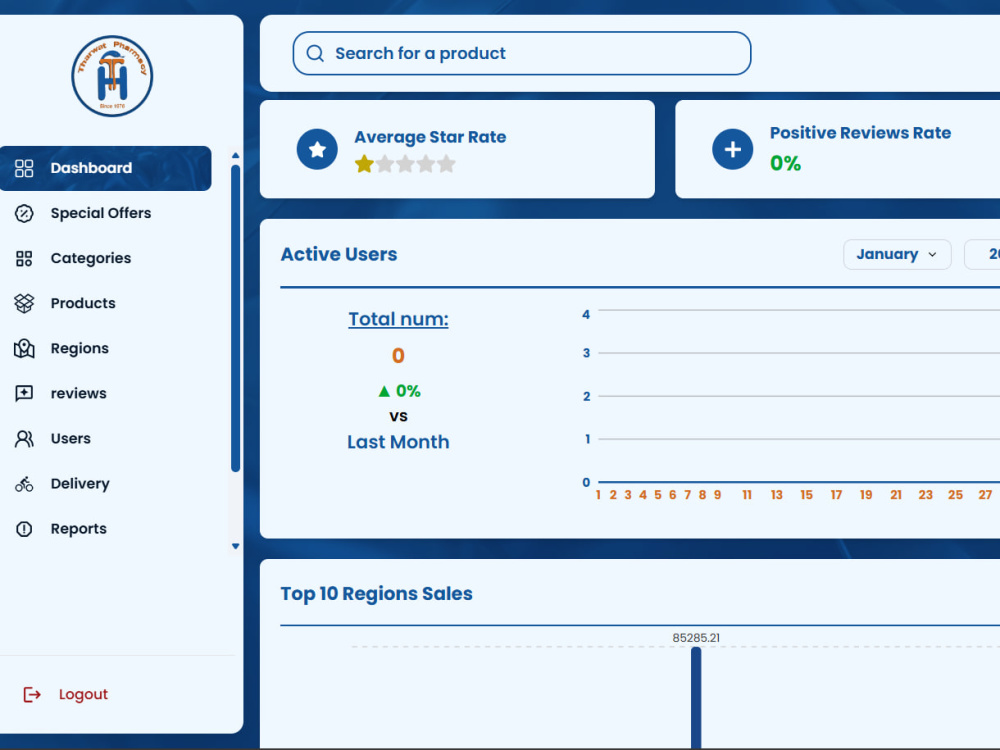The image size is (1000, 750).
Task: Click the fifth grey star in rating
Action: (446, 164)
